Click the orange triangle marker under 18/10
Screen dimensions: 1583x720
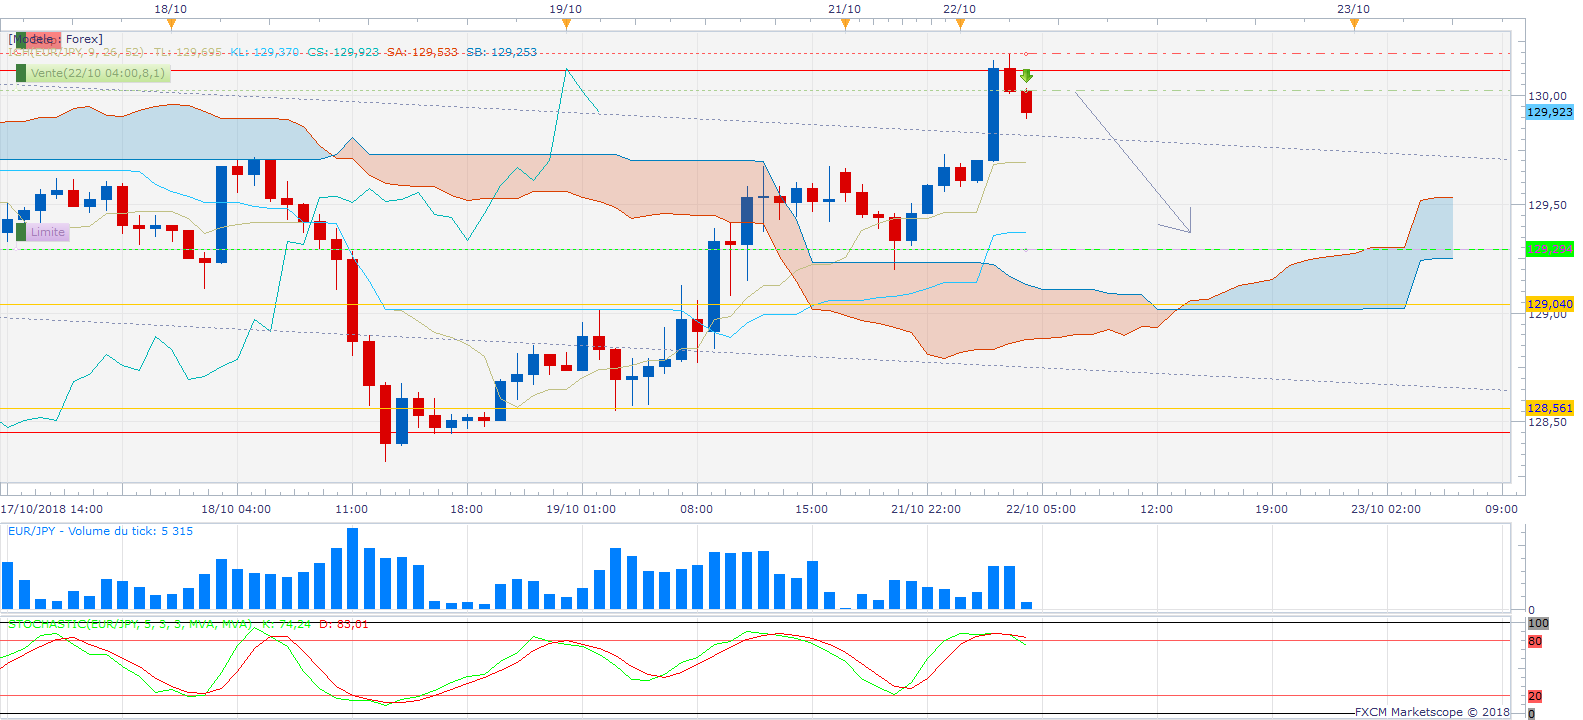(171, 23)
